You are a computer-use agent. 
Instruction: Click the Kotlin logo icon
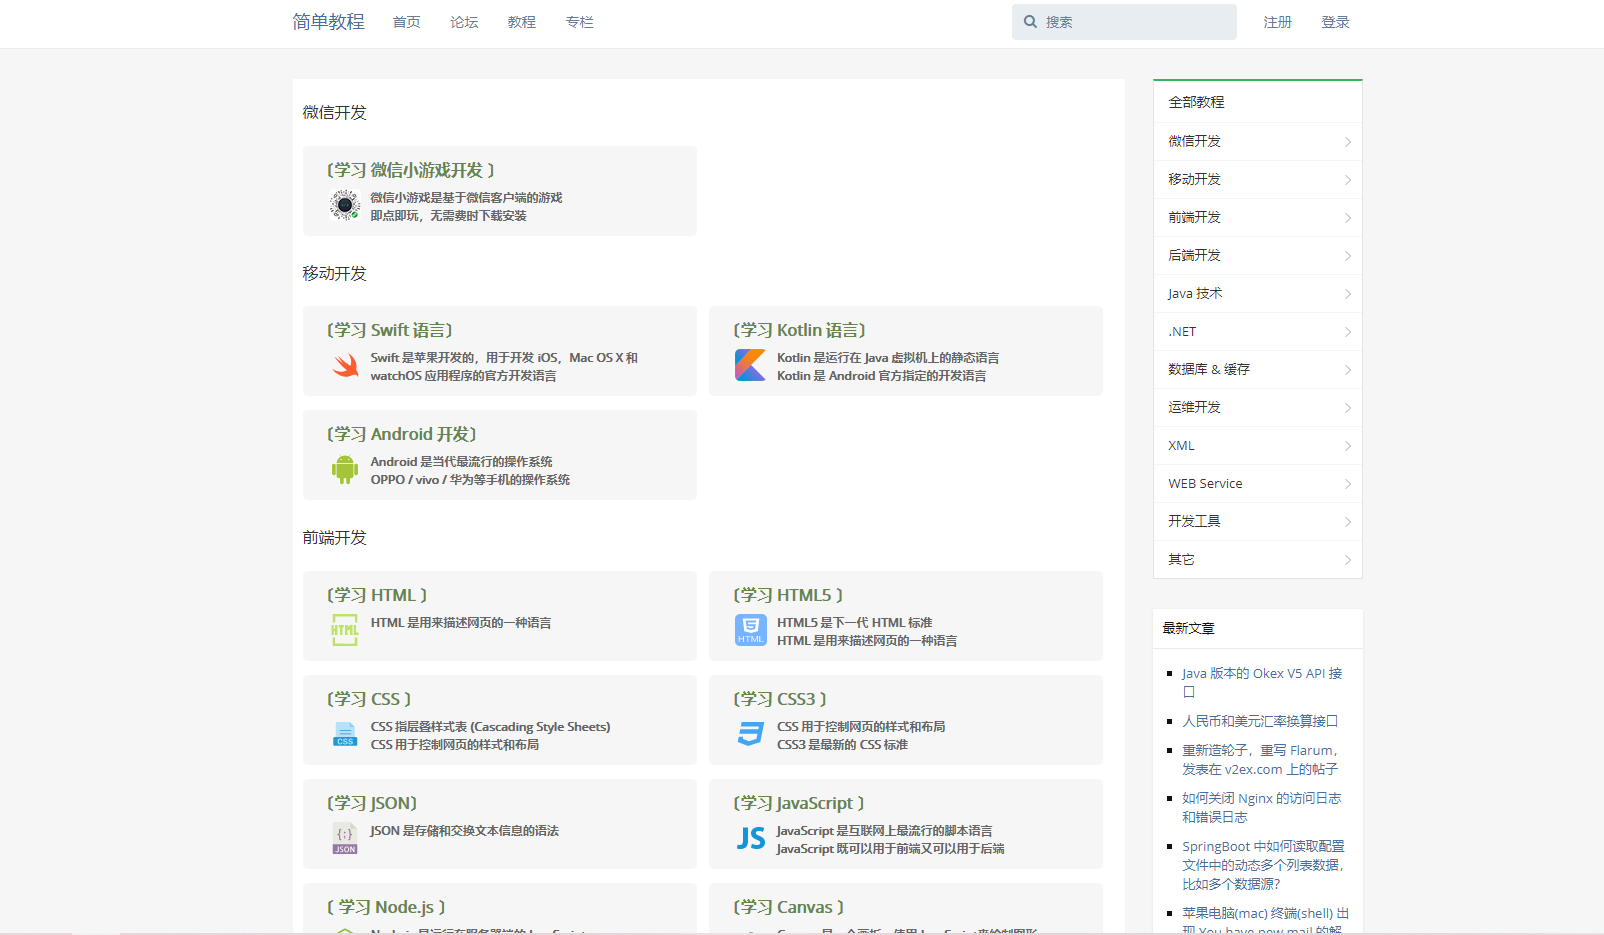pos(751,365)
